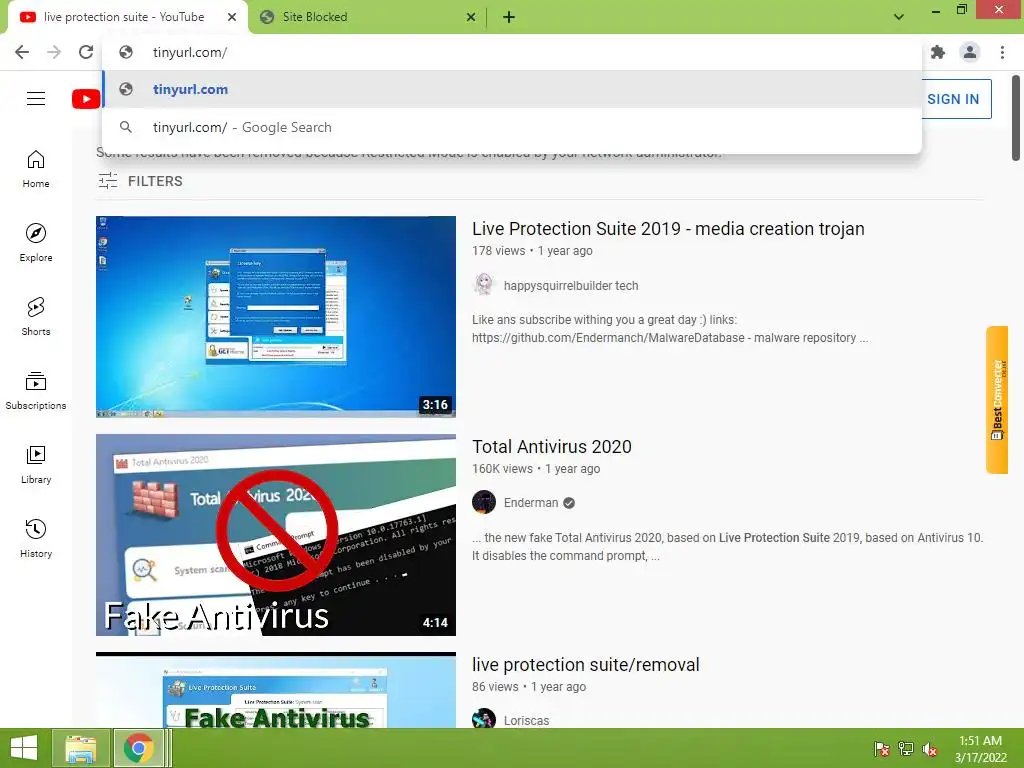Click the Total Antivirus 2020 description text
The height and width of the screenshot is (768, 1024).
pyautogui.click(x=728, y=547)
